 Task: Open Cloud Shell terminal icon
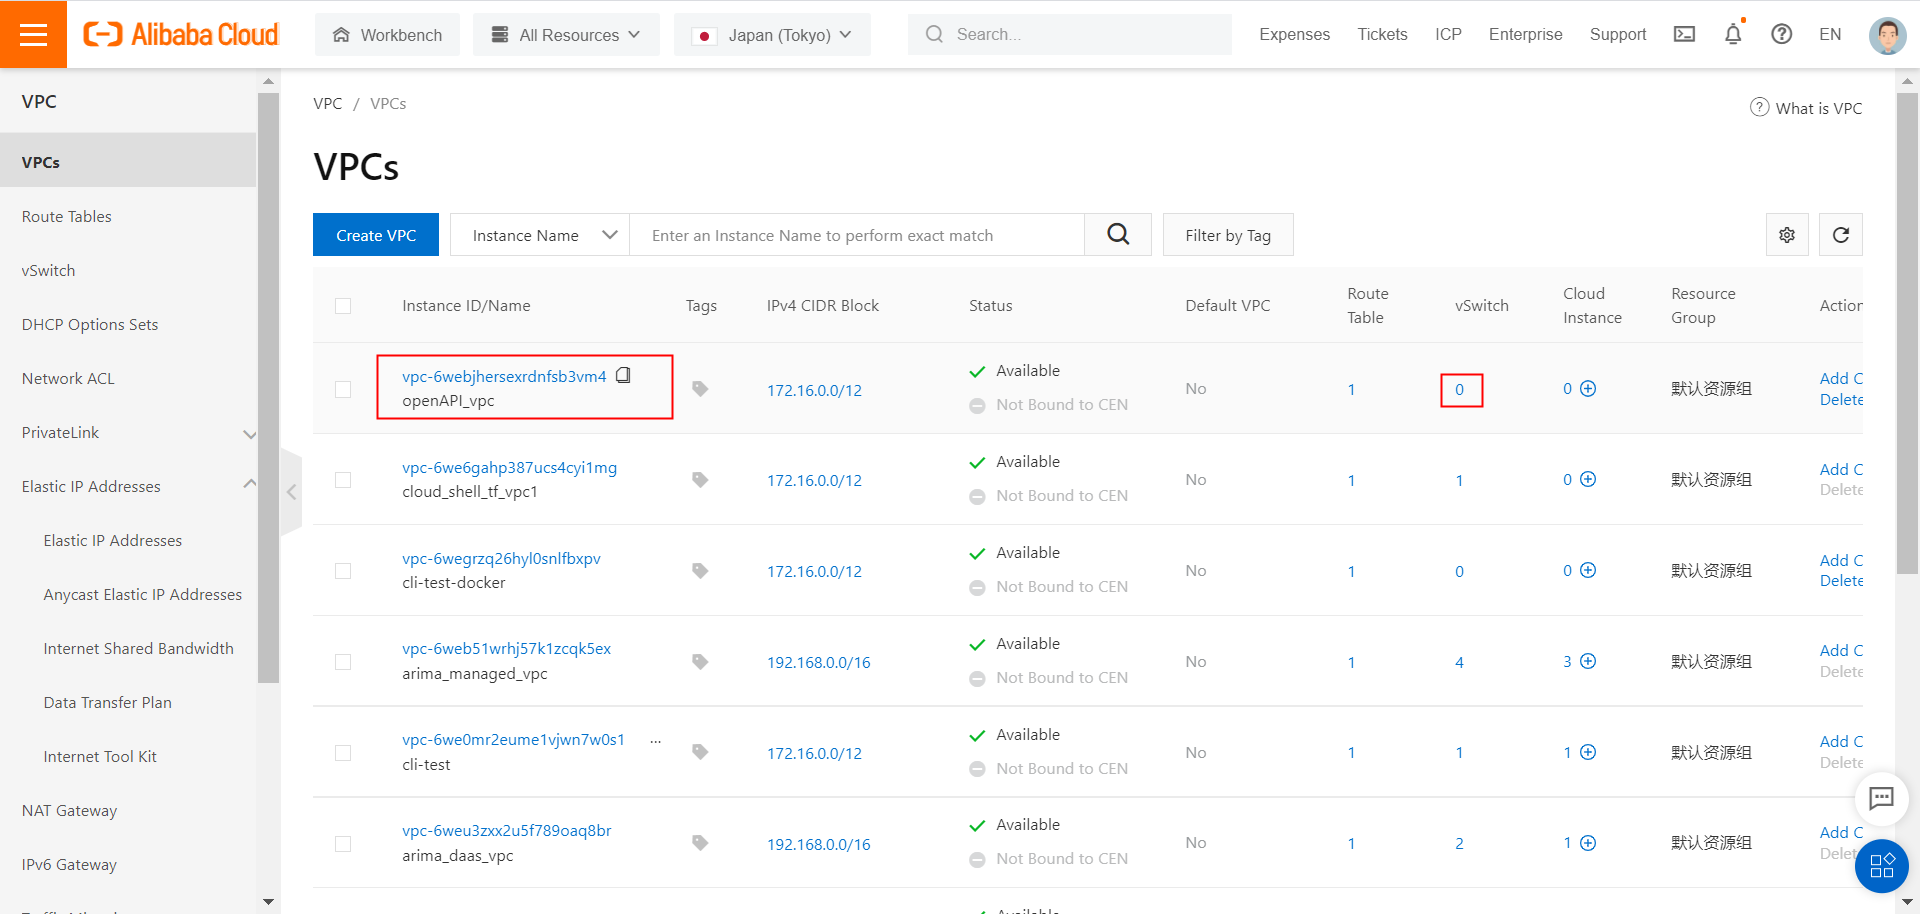click(1684, 34)
